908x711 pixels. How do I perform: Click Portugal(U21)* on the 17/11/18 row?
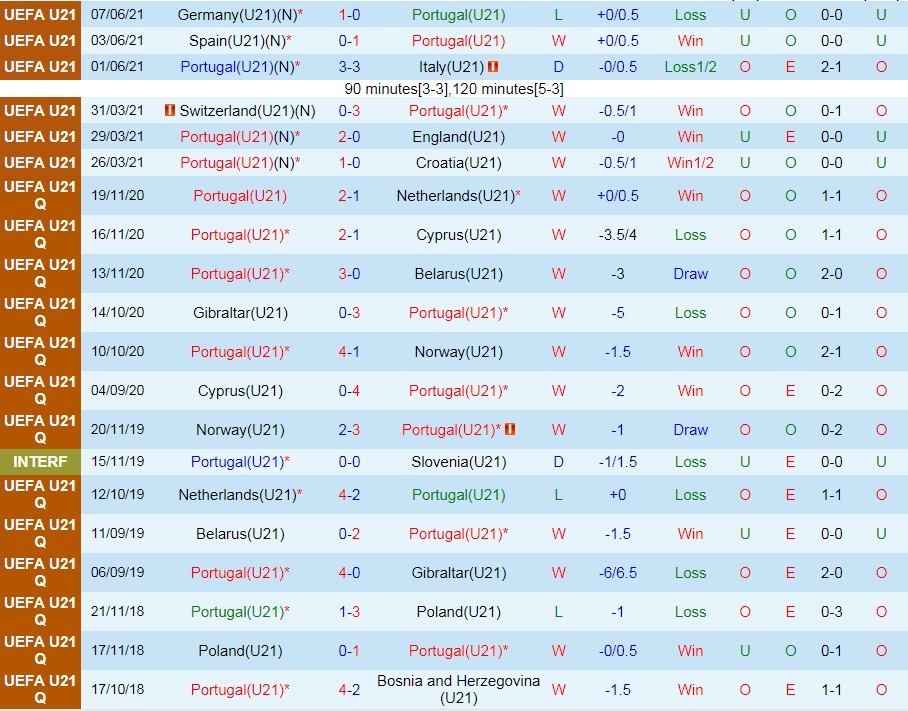(x=459, y=651)
